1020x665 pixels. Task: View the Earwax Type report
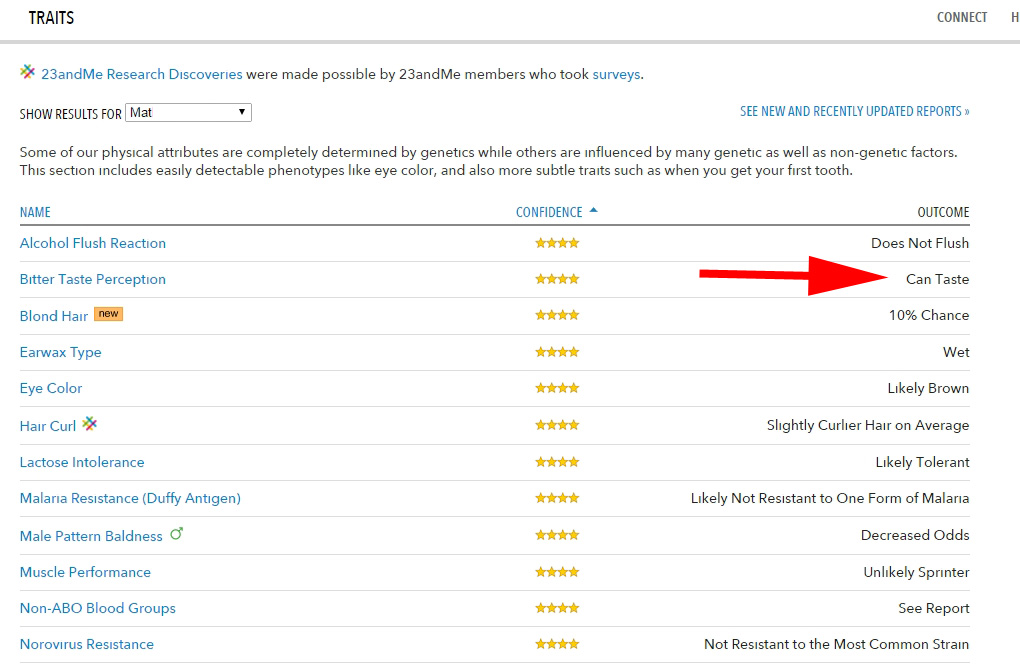click(60, 352)
